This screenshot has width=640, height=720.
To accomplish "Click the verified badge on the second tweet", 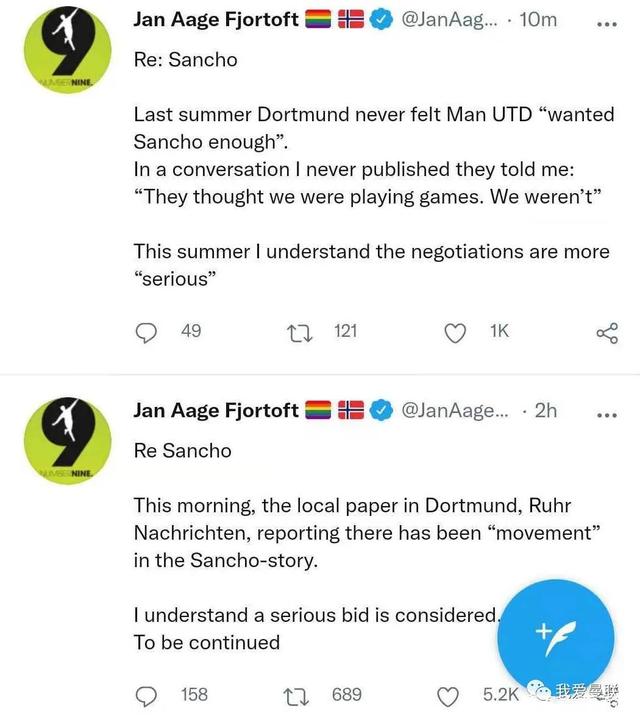I will (x=381, y=410).
